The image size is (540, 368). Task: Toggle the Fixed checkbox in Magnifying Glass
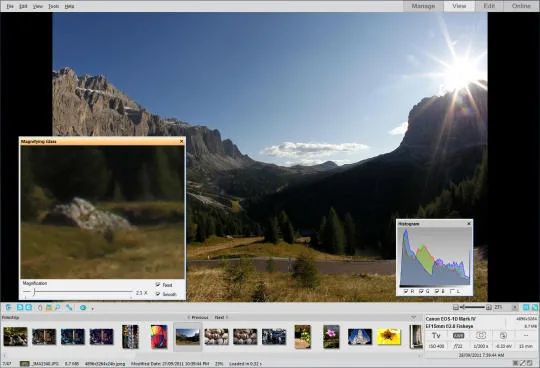coord(158,285)
